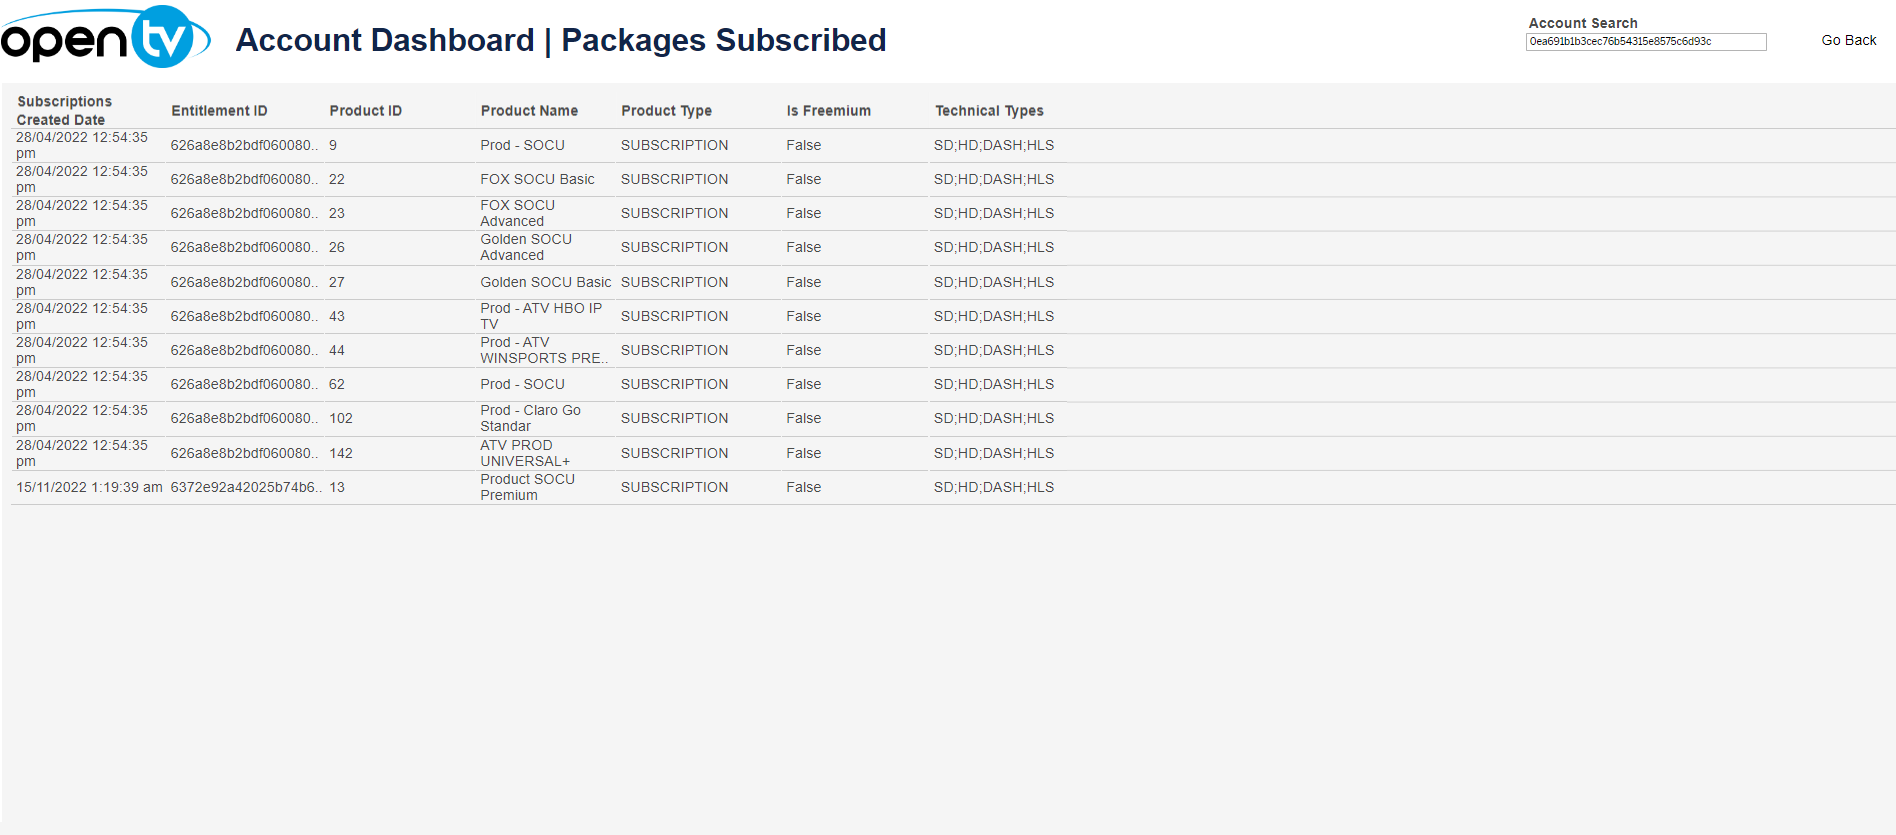Click the Product Type column header
The height and width of the screenshot is (835, 1896).
coord(666,111)
